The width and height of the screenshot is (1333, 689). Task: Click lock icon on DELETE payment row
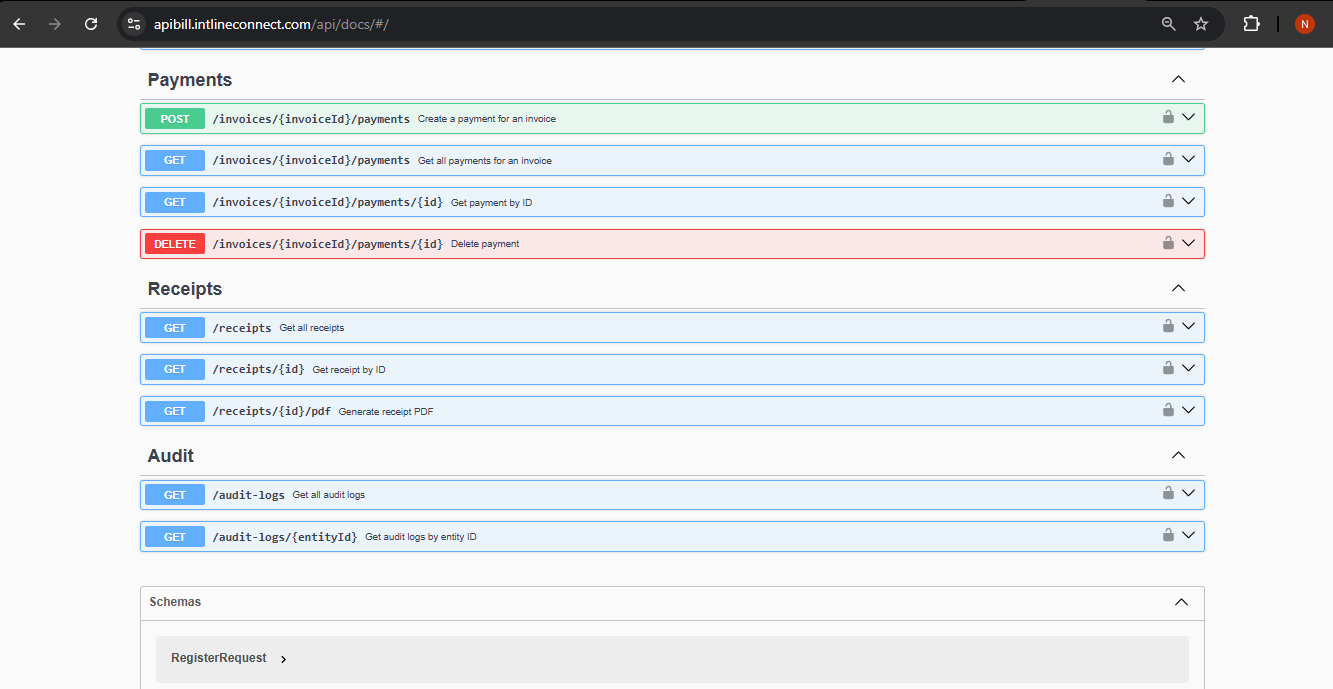[x=1167, y=243]
